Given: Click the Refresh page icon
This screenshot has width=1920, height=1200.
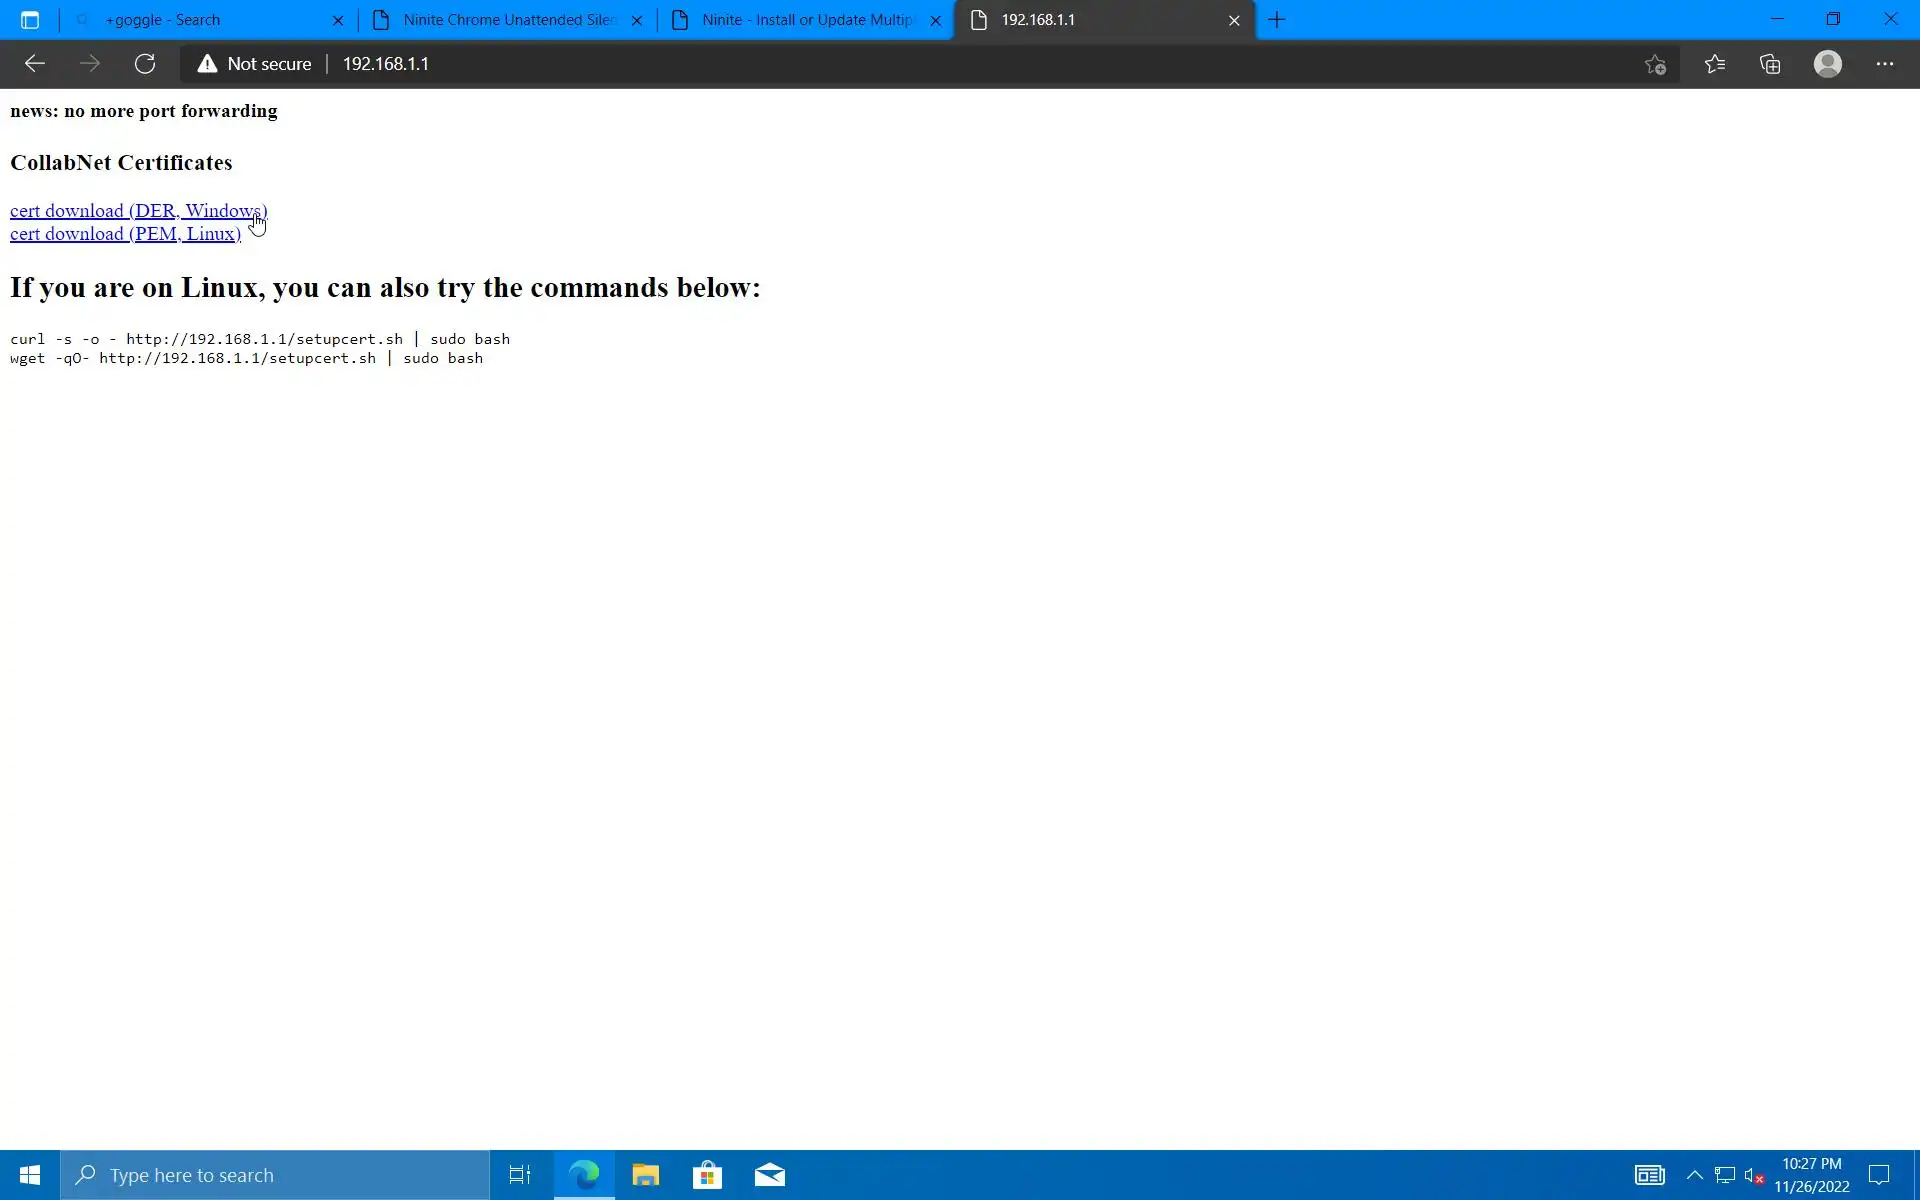Looking at the screenshot, I should click(x=145, y=64).
